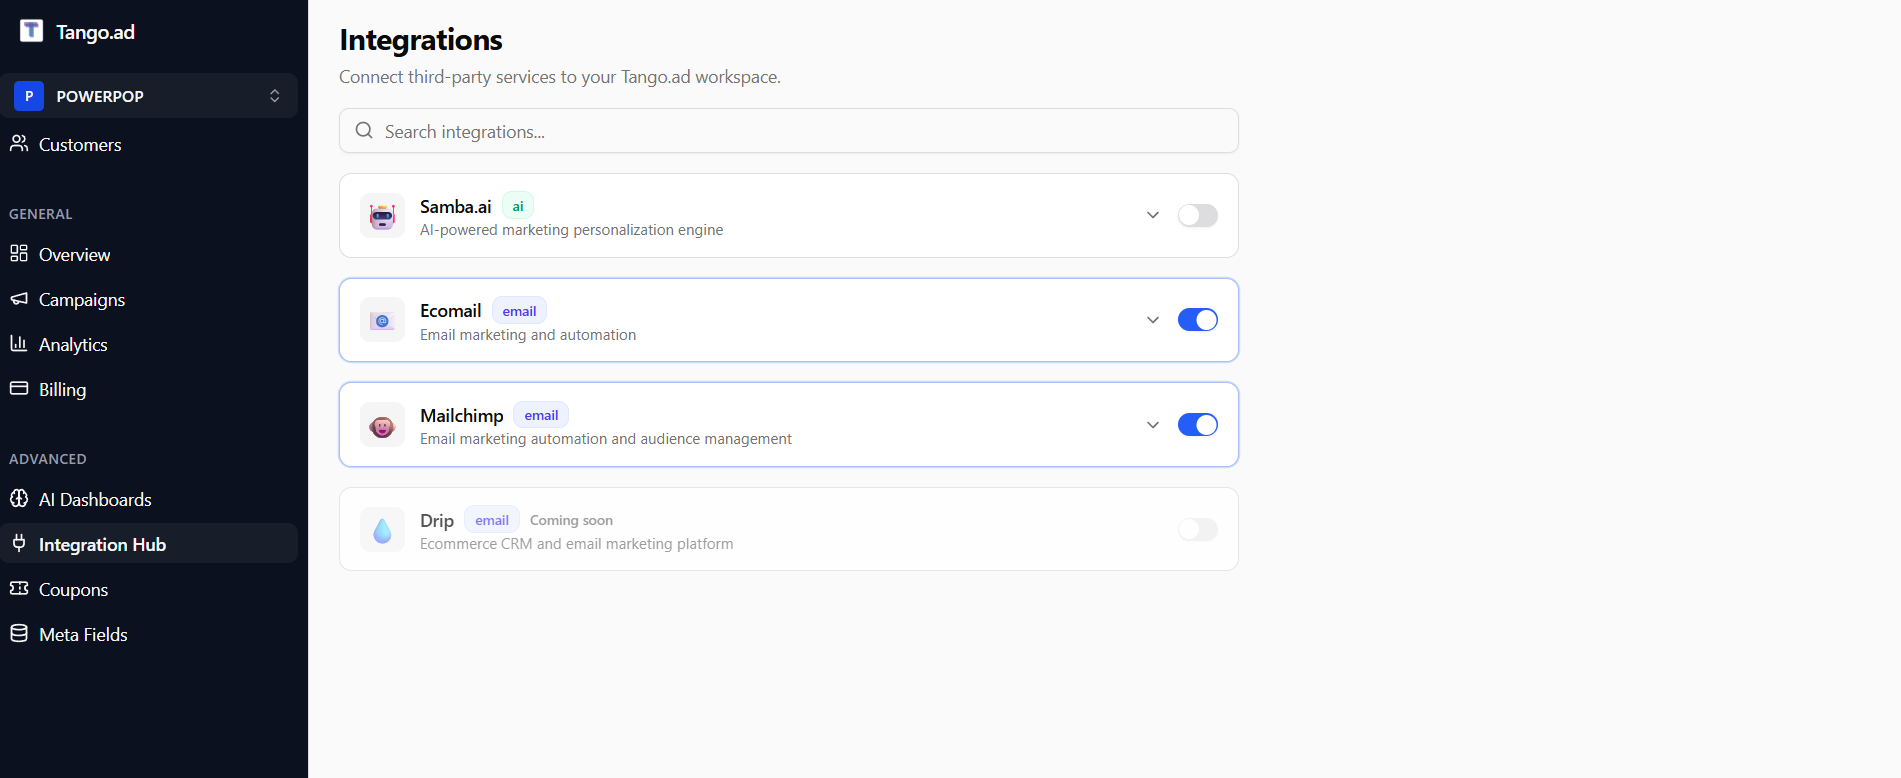Open the POWERPOP workspace switcher
The width and height of the screenshot is (1901, 778).
click(x=149, y=96)
